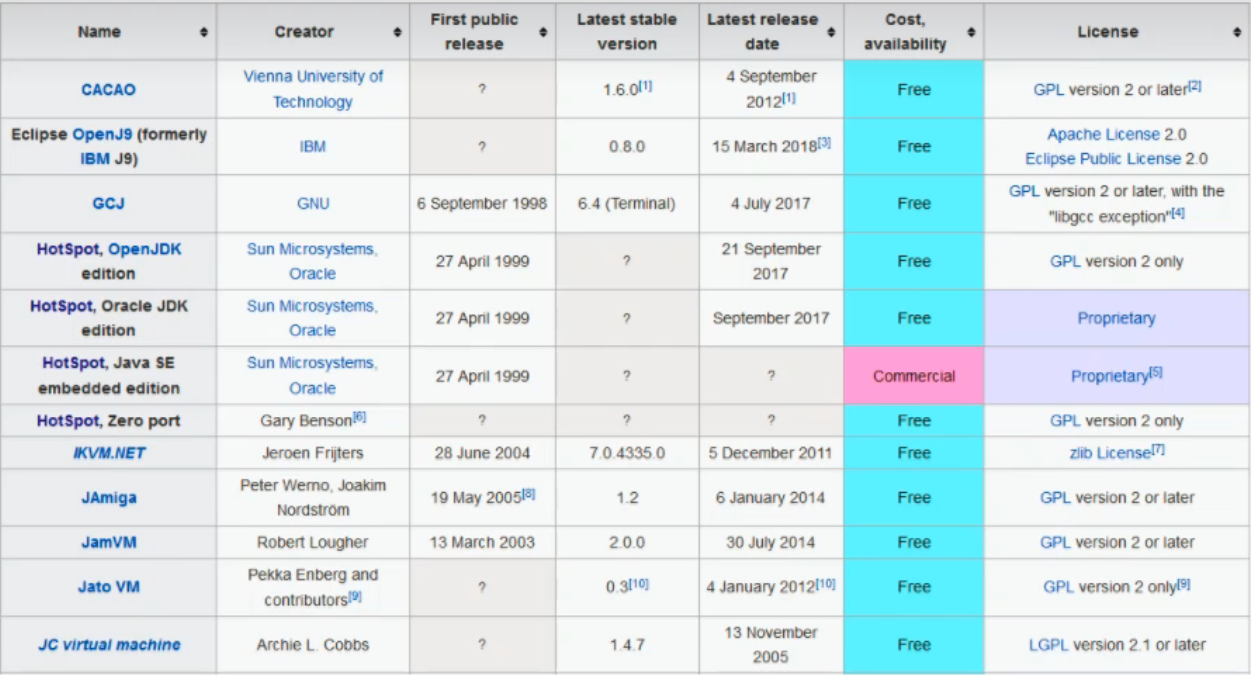This screenshot has height=675, width=1251.
Task: Open the JC virtual machine link
Action: [x=109, y=645]
